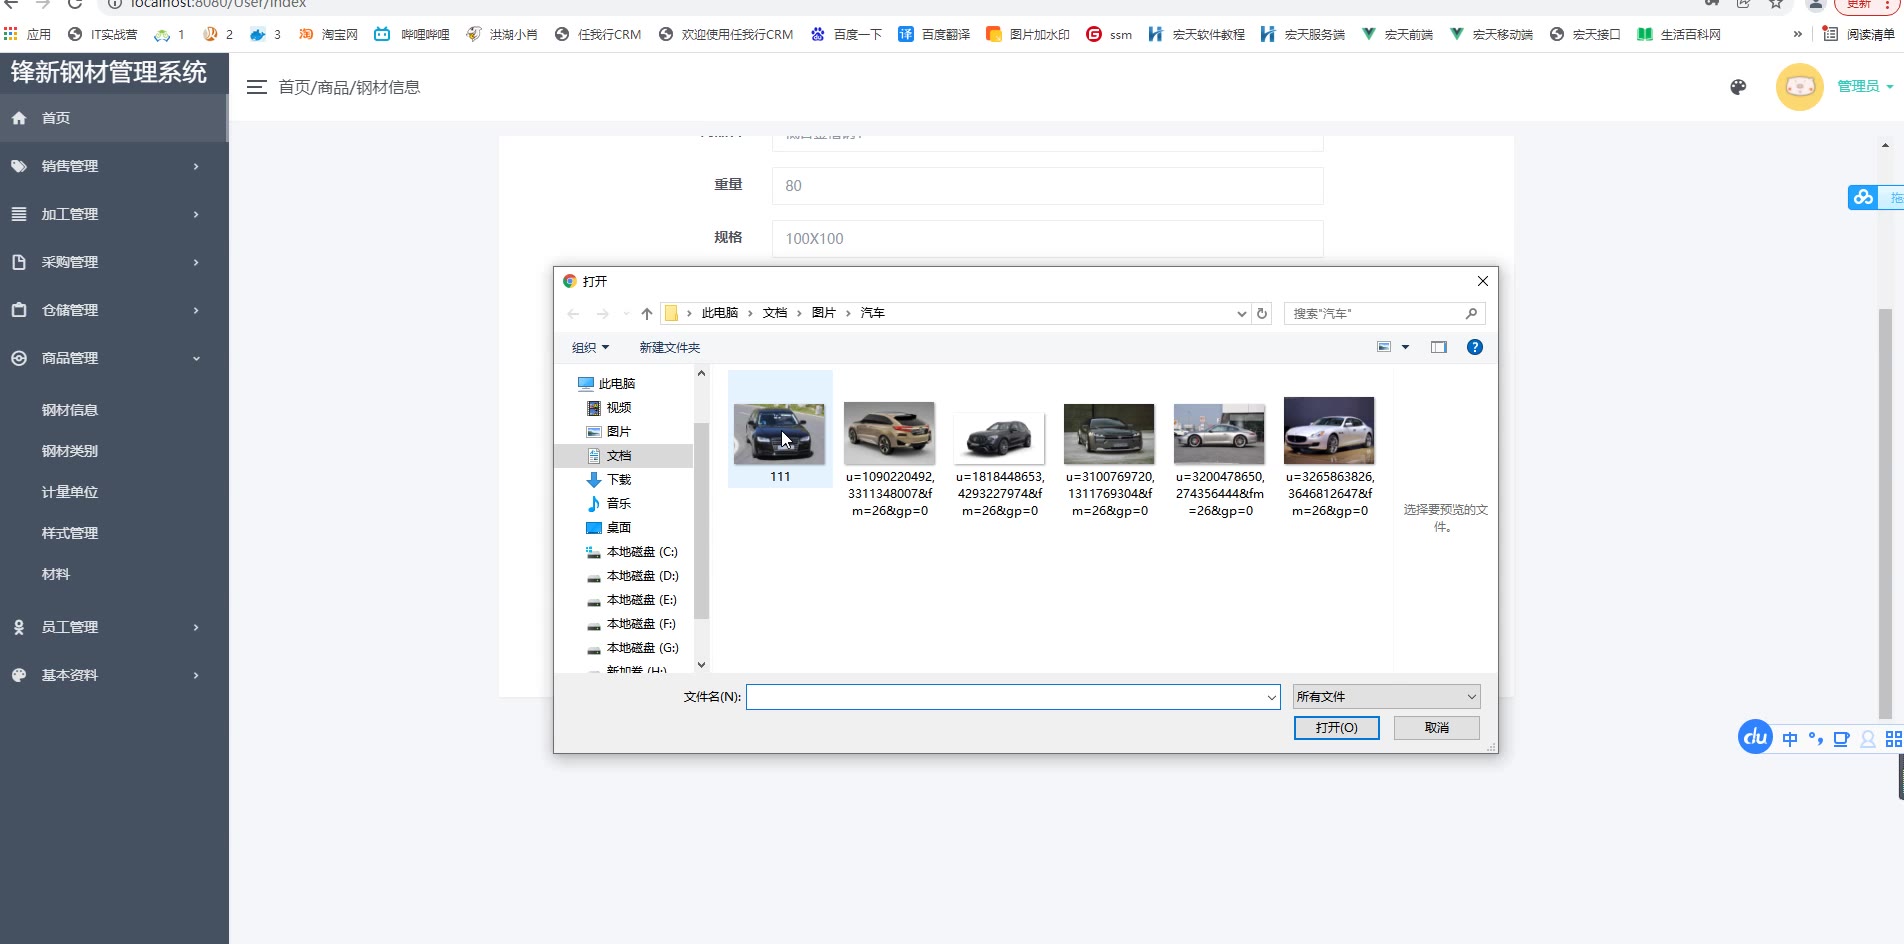The image size is (1904, 944).
Task: Go forward in file dialog navigation
Action: click(602, 314)
